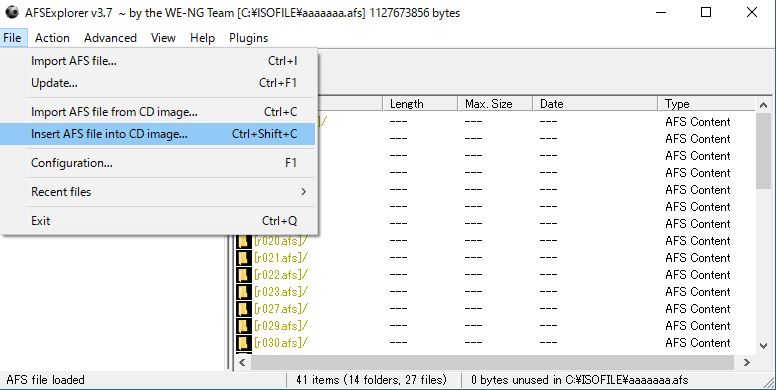776x390 pixels.
Task: Click the vertical scrollbar down arrow
Action: point(764,346)
